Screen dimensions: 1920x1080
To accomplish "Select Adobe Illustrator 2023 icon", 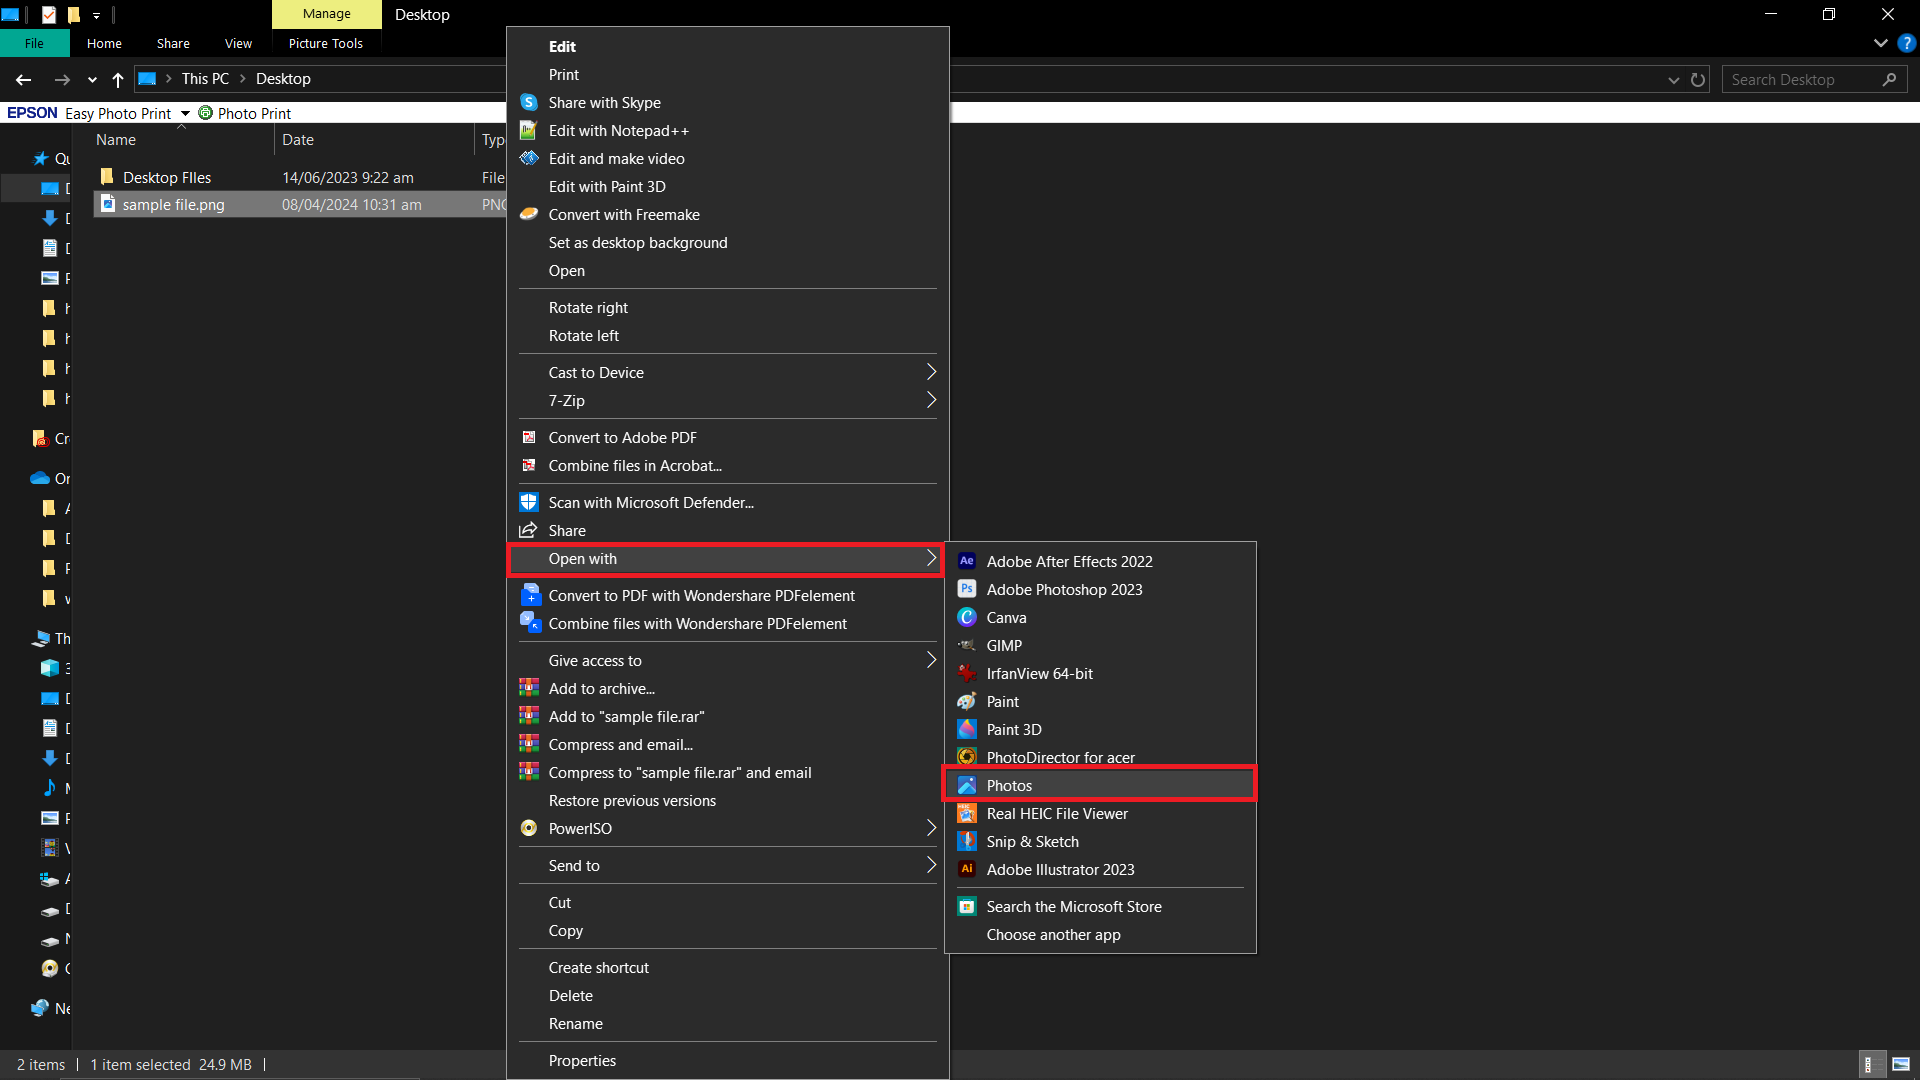I will [x=969, y=869].
